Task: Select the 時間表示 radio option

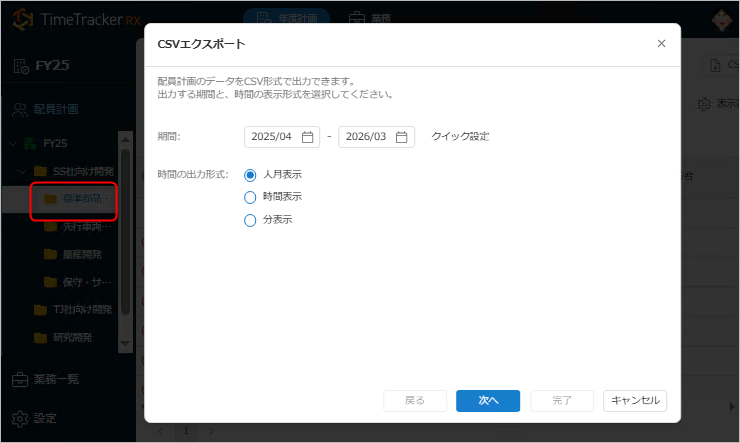Action: click(x=250, y=197)
